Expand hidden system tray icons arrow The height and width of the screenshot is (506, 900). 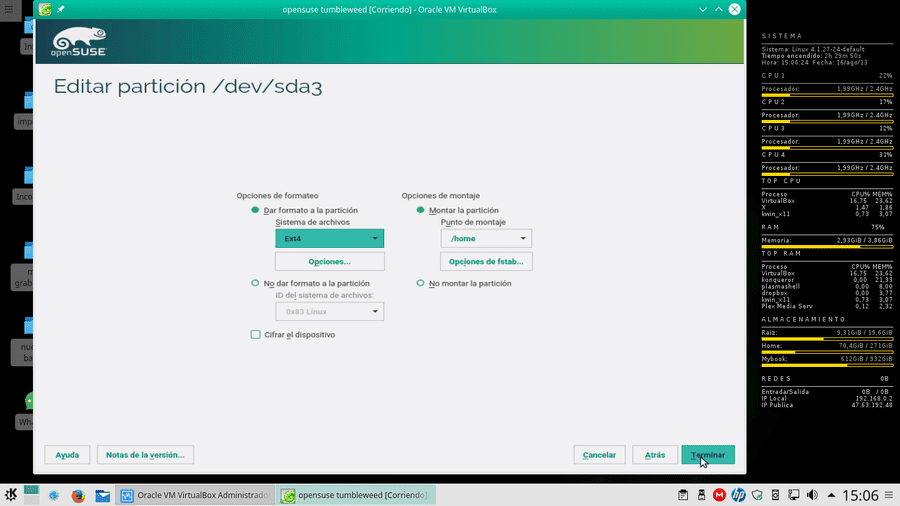pos(831,495)
